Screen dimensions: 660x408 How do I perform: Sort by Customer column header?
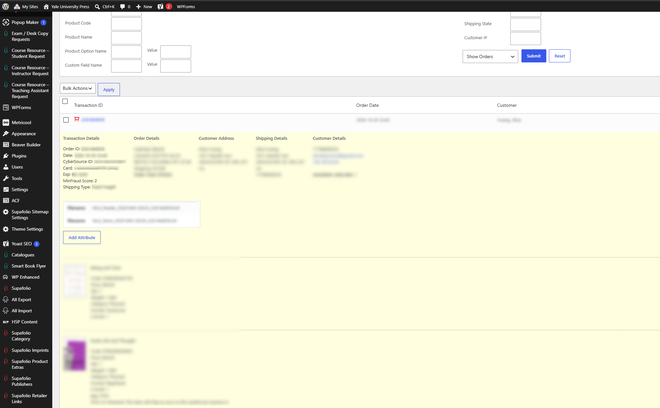point(507,105)
